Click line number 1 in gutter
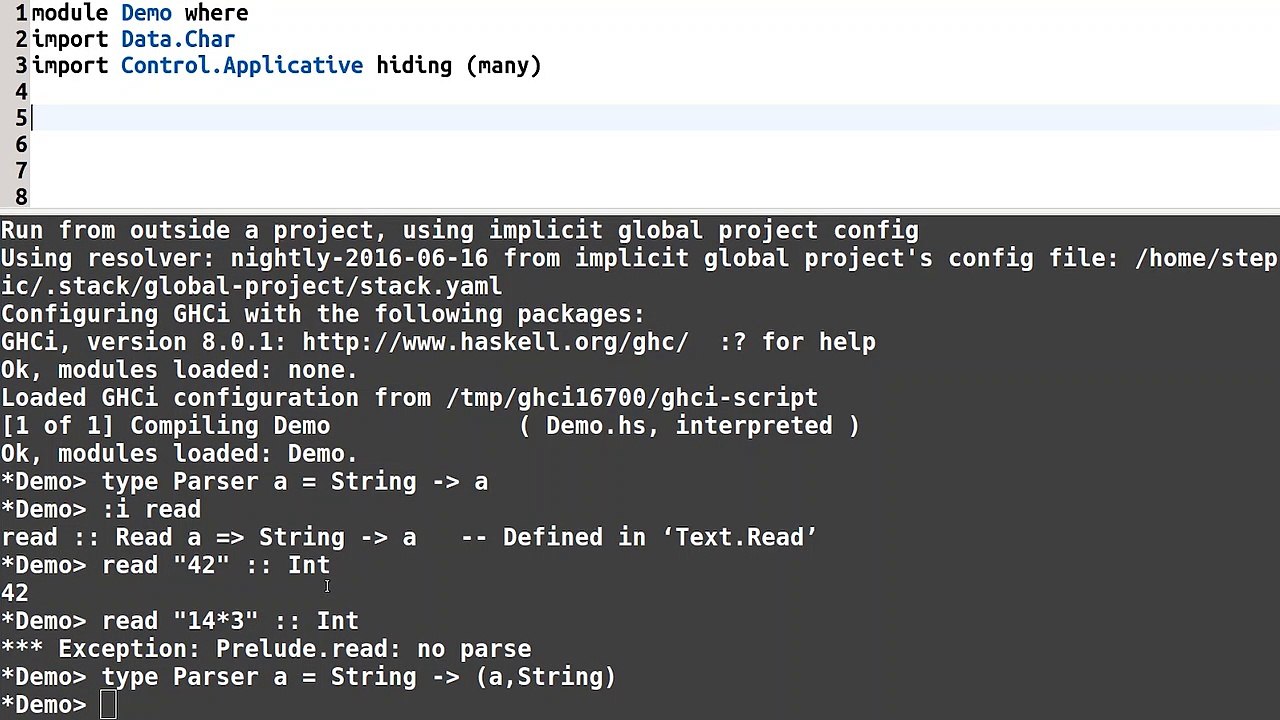1280x720 pixels. [x=21, y=13]
